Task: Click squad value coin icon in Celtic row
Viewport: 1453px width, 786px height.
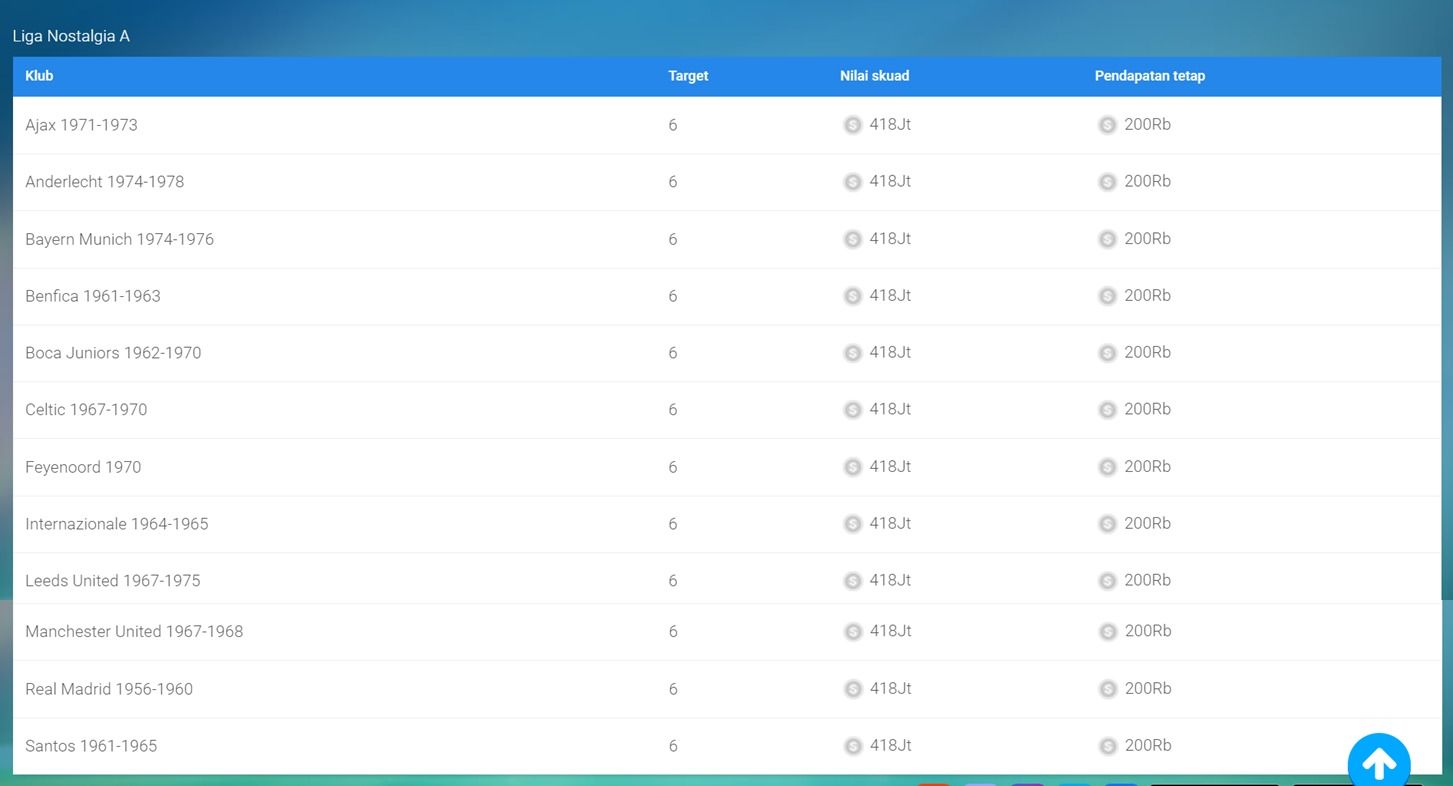Action: pyautogui.click(x=852, y=410)
